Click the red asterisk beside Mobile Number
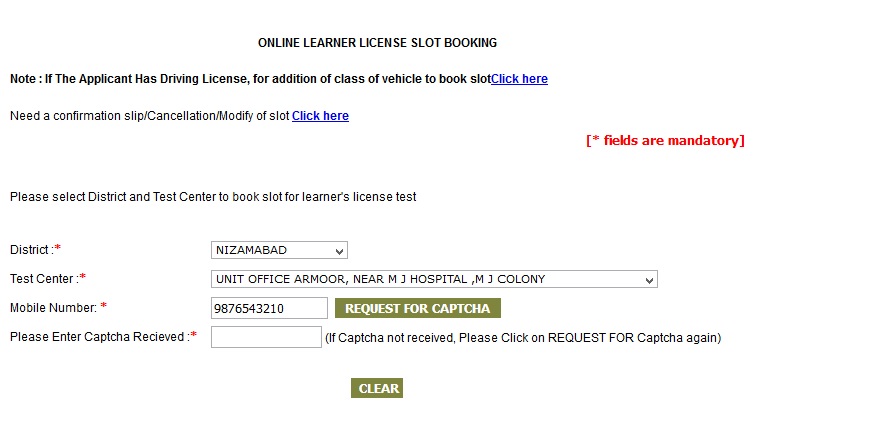This screenshot has width=891, height=423. [104, 306]
